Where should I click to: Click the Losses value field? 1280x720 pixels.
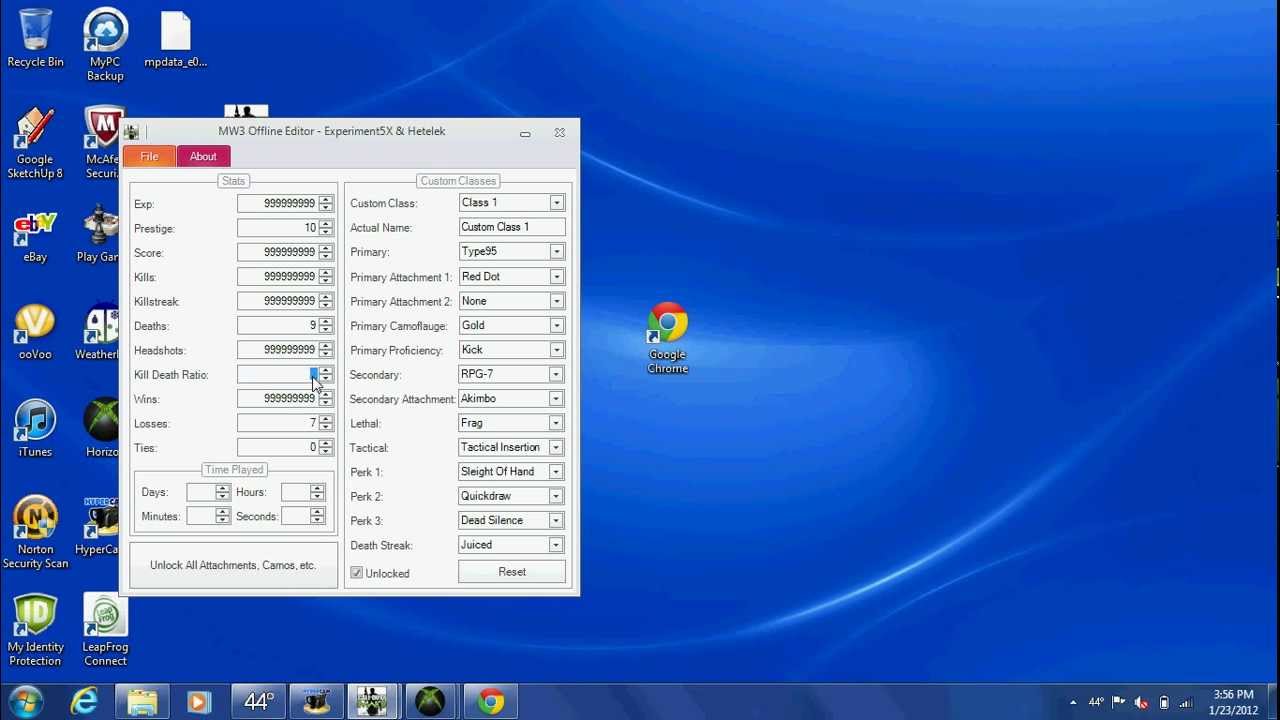(x=278, y=423)
